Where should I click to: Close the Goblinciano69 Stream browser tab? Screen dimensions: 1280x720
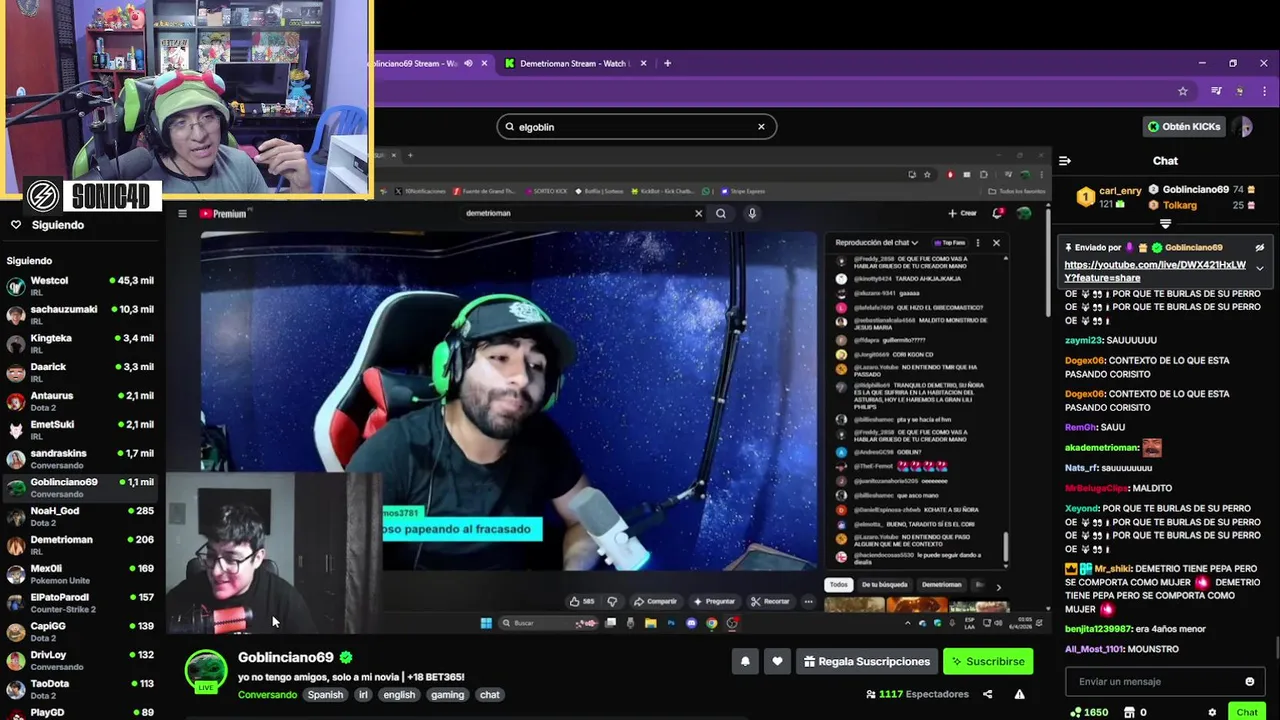[484, 63]
